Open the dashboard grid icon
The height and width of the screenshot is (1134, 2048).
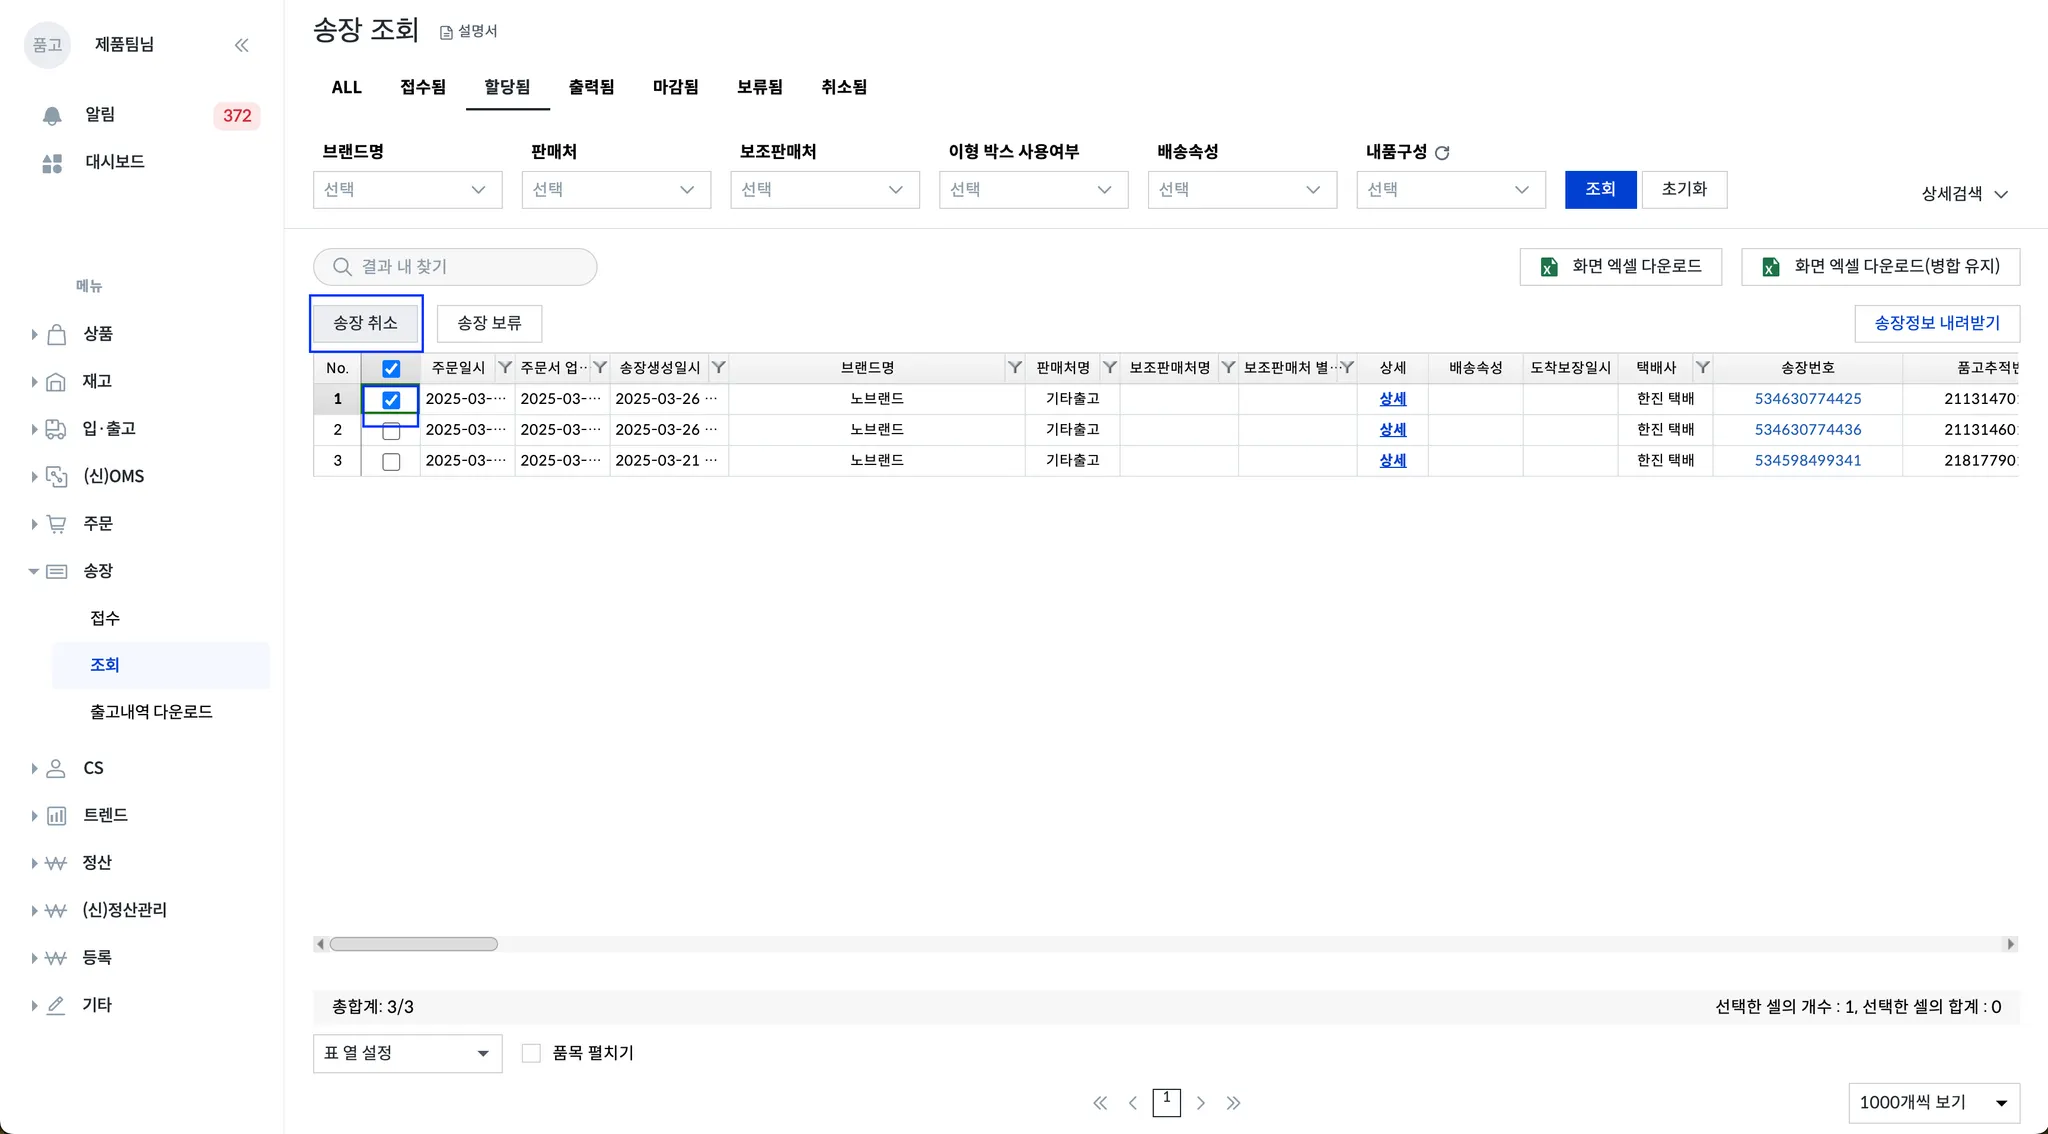click(x=52, y=163)
